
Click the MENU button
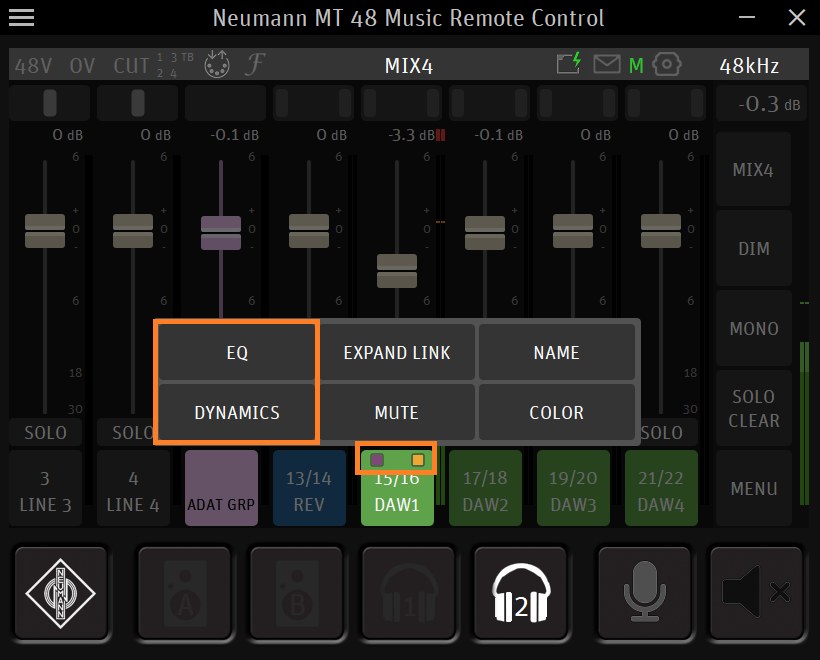(x=754, y=488)
